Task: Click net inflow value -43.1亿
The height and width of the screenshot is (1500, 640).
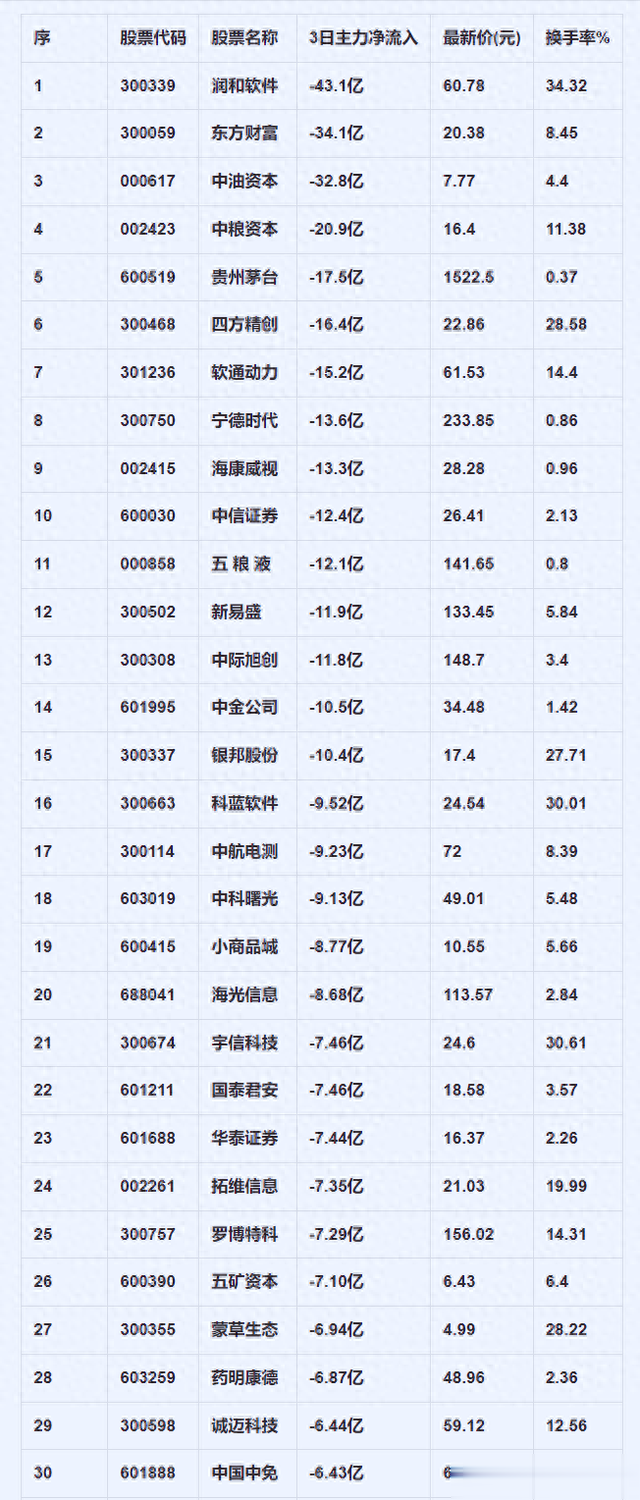Action: click(x=336, y=86)
